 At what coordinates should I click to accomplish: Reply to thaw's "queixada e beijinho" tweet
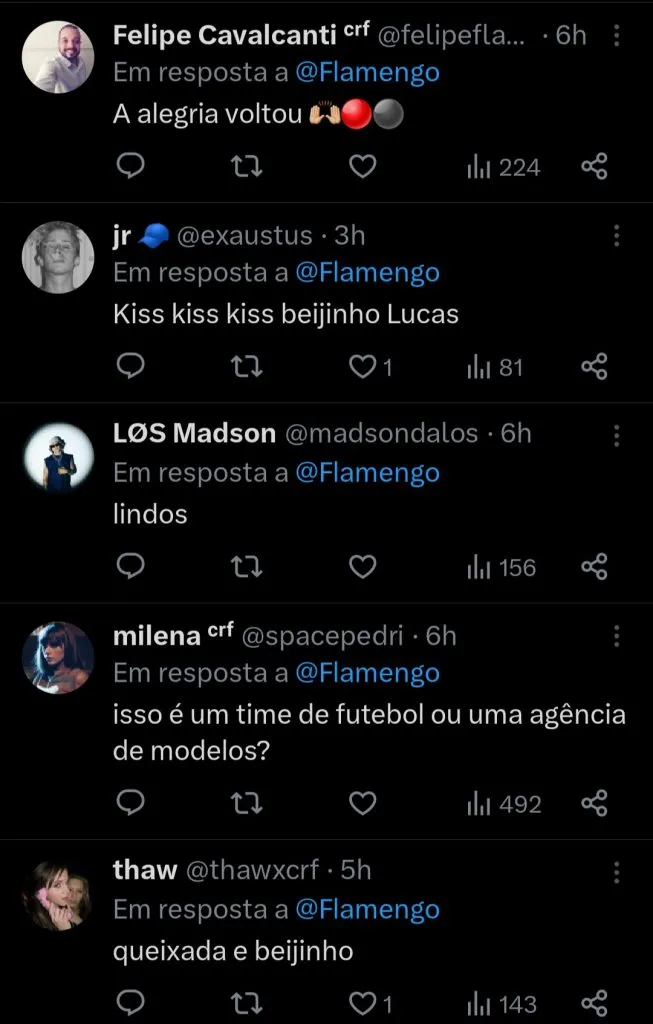[x=132, y=1003]
